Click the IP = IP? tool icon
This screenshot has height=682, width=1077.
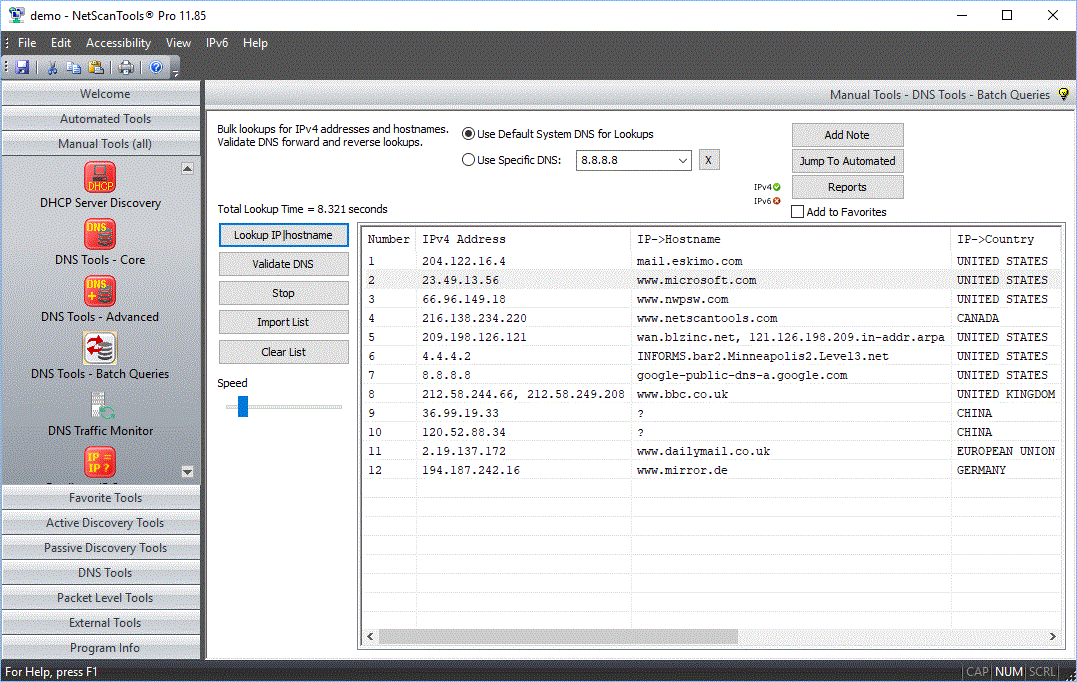pos(100,462)
